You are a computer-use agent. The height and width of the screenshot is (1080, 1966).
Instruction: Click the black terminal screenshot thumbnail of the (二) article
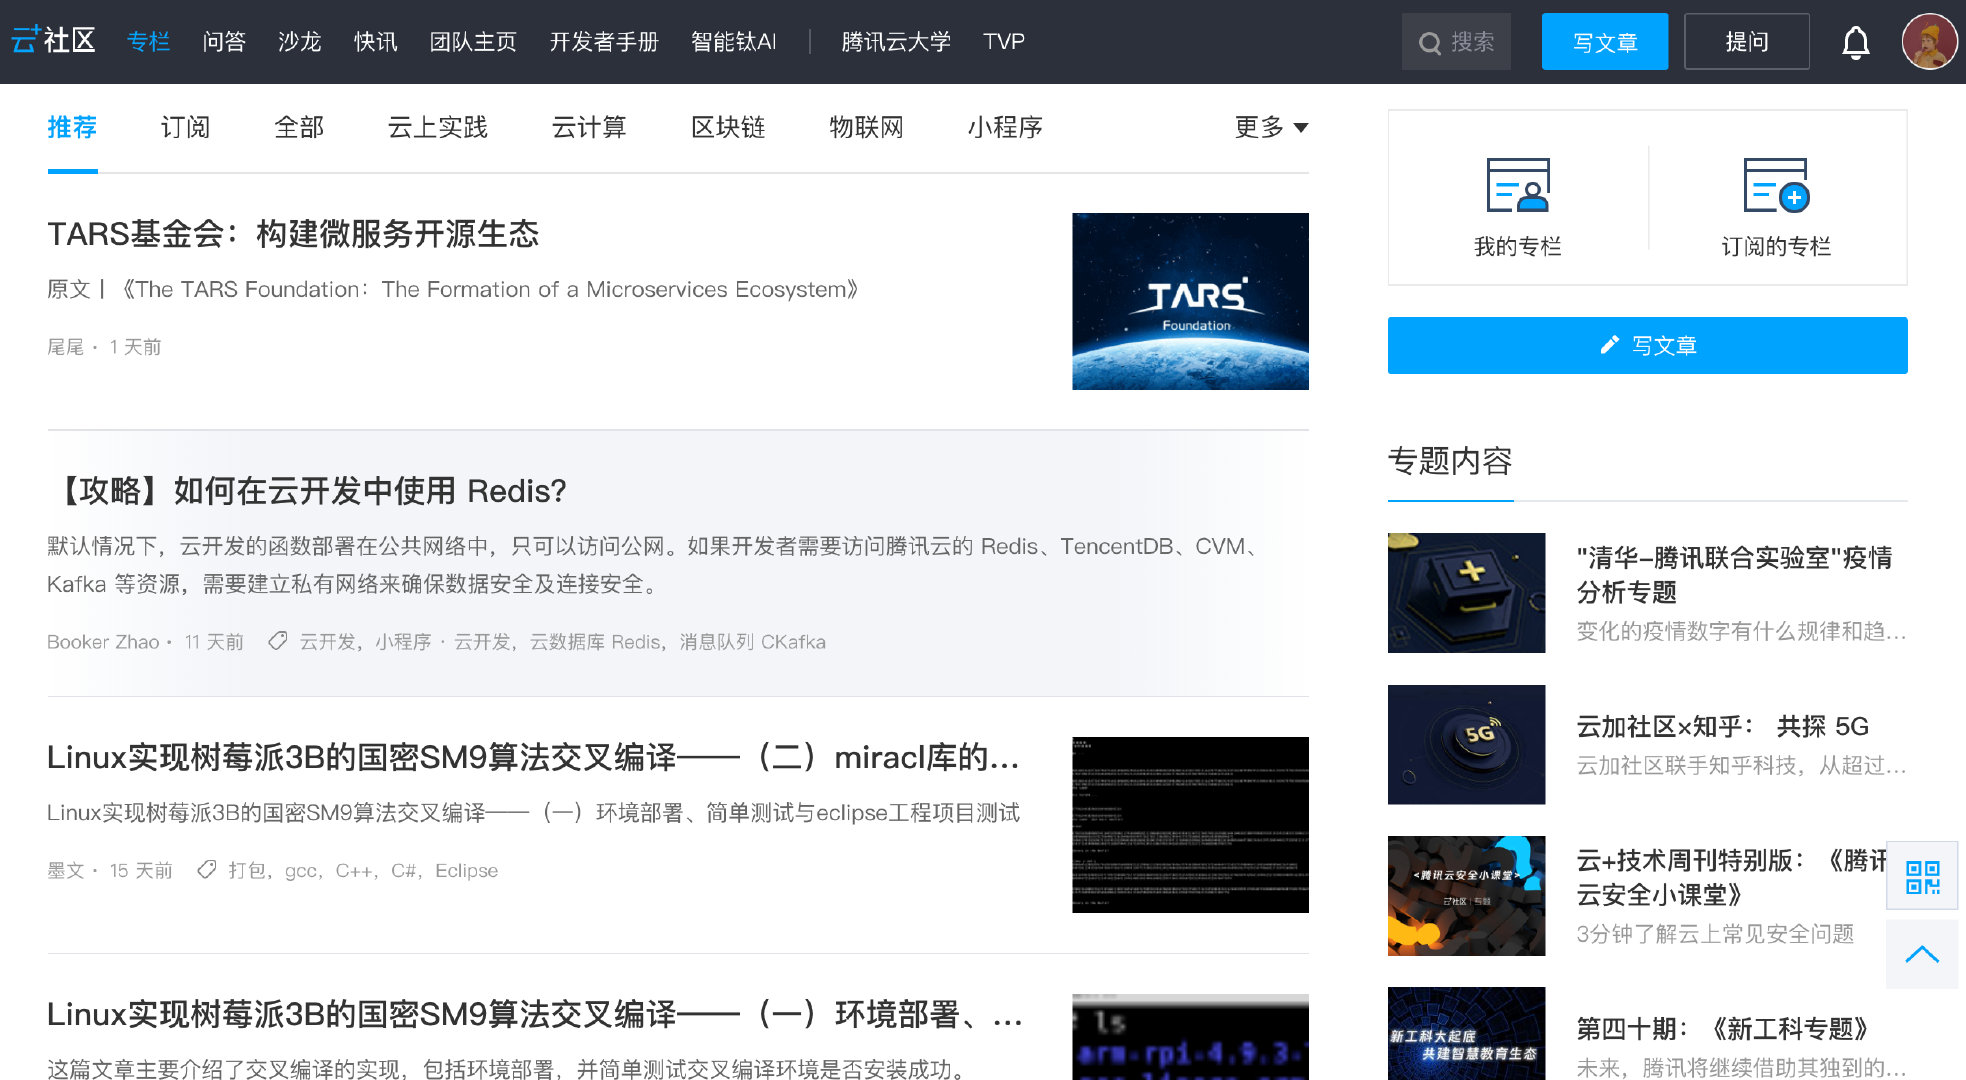coord(1190,825)
